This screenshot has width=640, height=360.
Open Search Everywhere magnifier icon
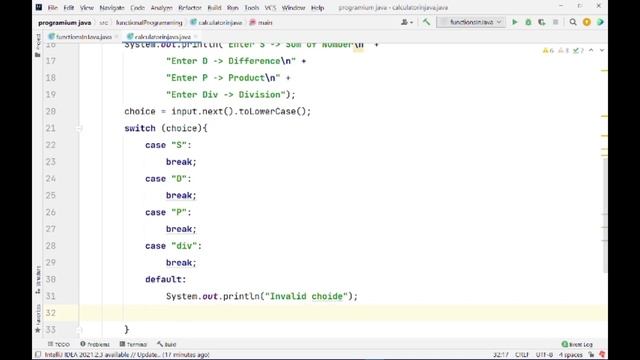click(x=573, y=22)
